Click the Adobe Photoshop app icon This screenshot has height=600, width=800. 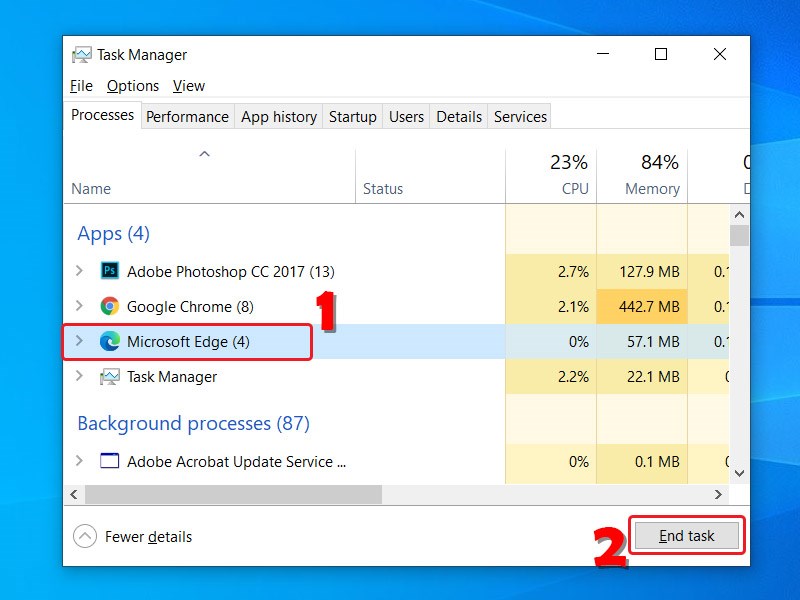point(109,271)
